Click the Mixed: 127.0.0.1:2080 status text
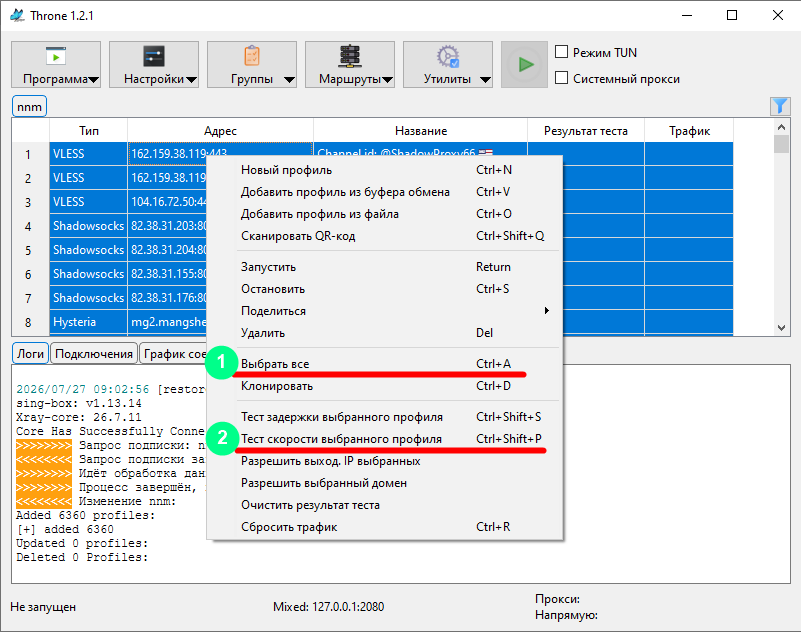Screen dimensions: 801x632 point(328,606)
